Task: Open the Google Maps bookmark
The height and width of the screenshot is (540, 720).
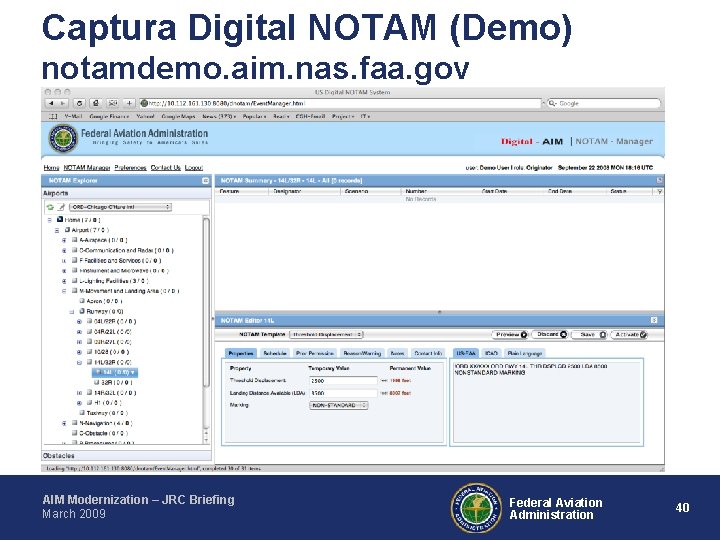Action: click(x=178, y=117)
